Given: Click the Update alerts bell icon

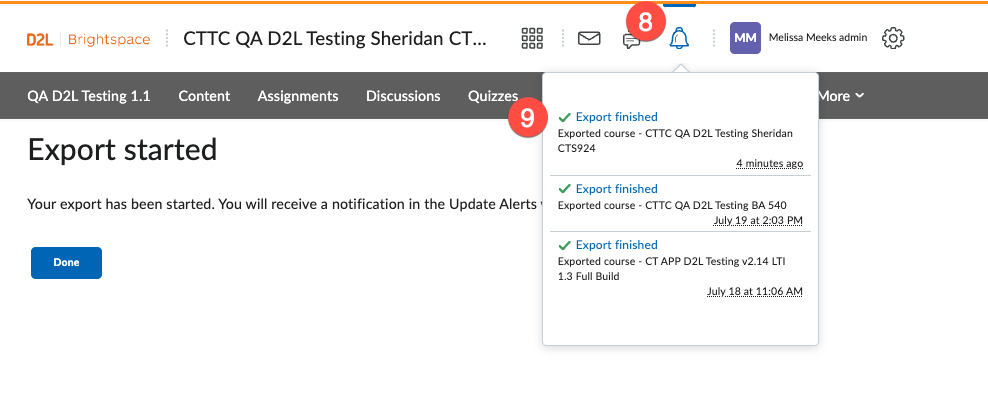Looking at the screenshot, I should pos(680,39).
